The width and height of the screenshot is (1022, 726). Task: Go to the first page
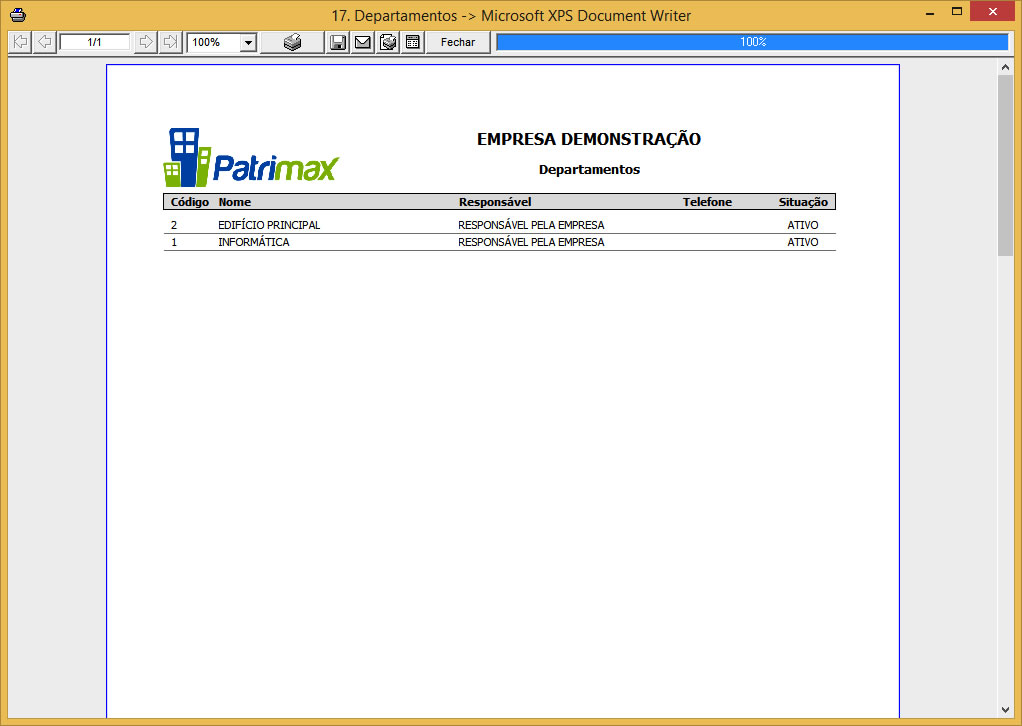(20, 42)
